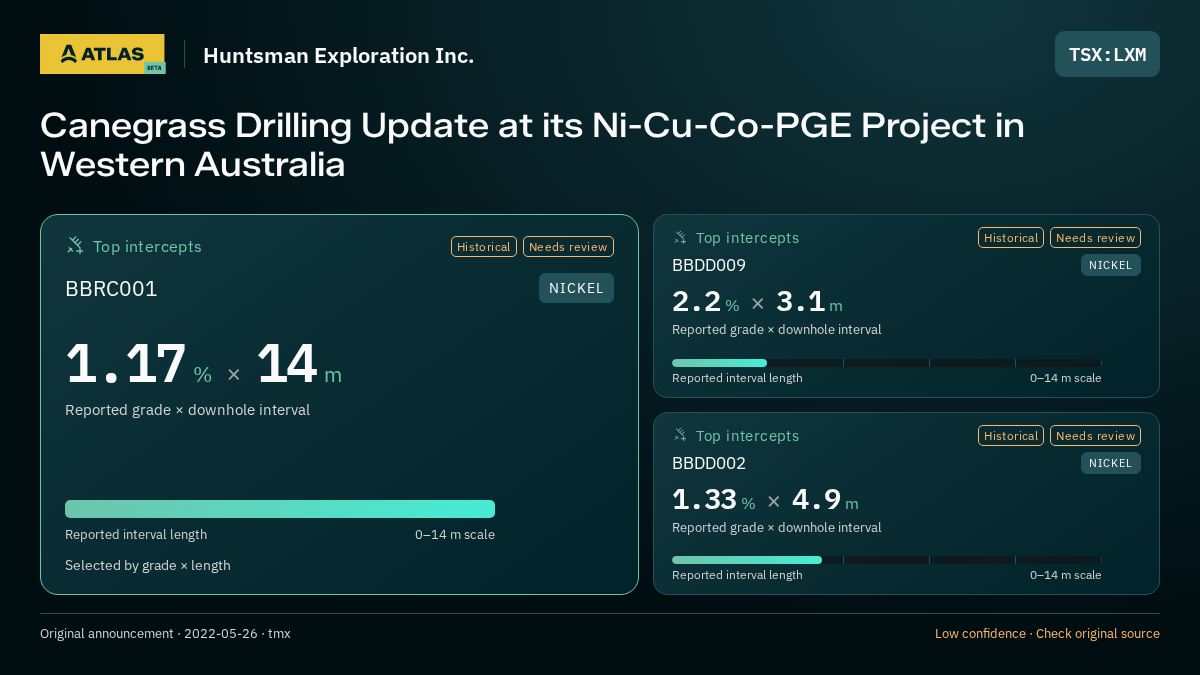Click the TSX:LXM ticker badge
Image resolution: width=1200 pixels, height=675 pixels.
(1107, 54)
